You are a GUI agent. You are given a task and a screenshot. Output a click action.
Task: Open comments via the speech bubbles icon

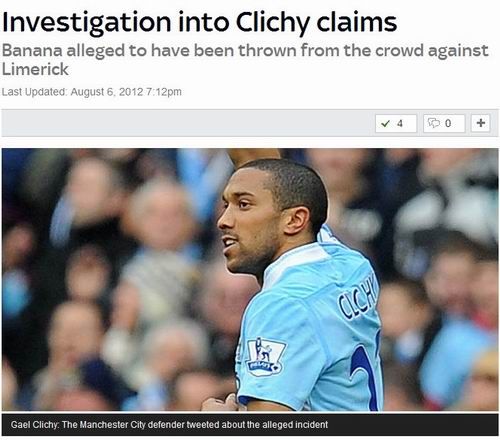(434, 123)
